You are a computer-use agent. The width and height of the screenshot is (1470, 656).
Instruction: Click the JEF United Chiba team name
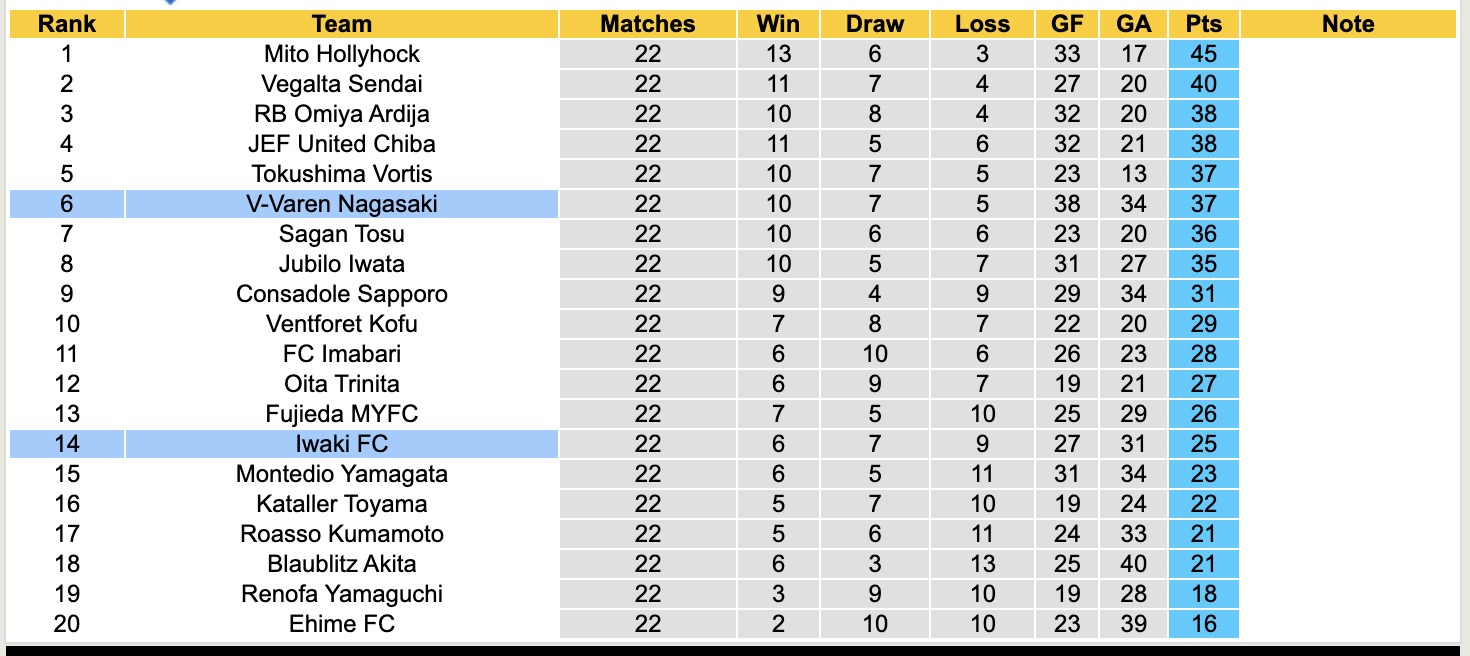point(342,144)
